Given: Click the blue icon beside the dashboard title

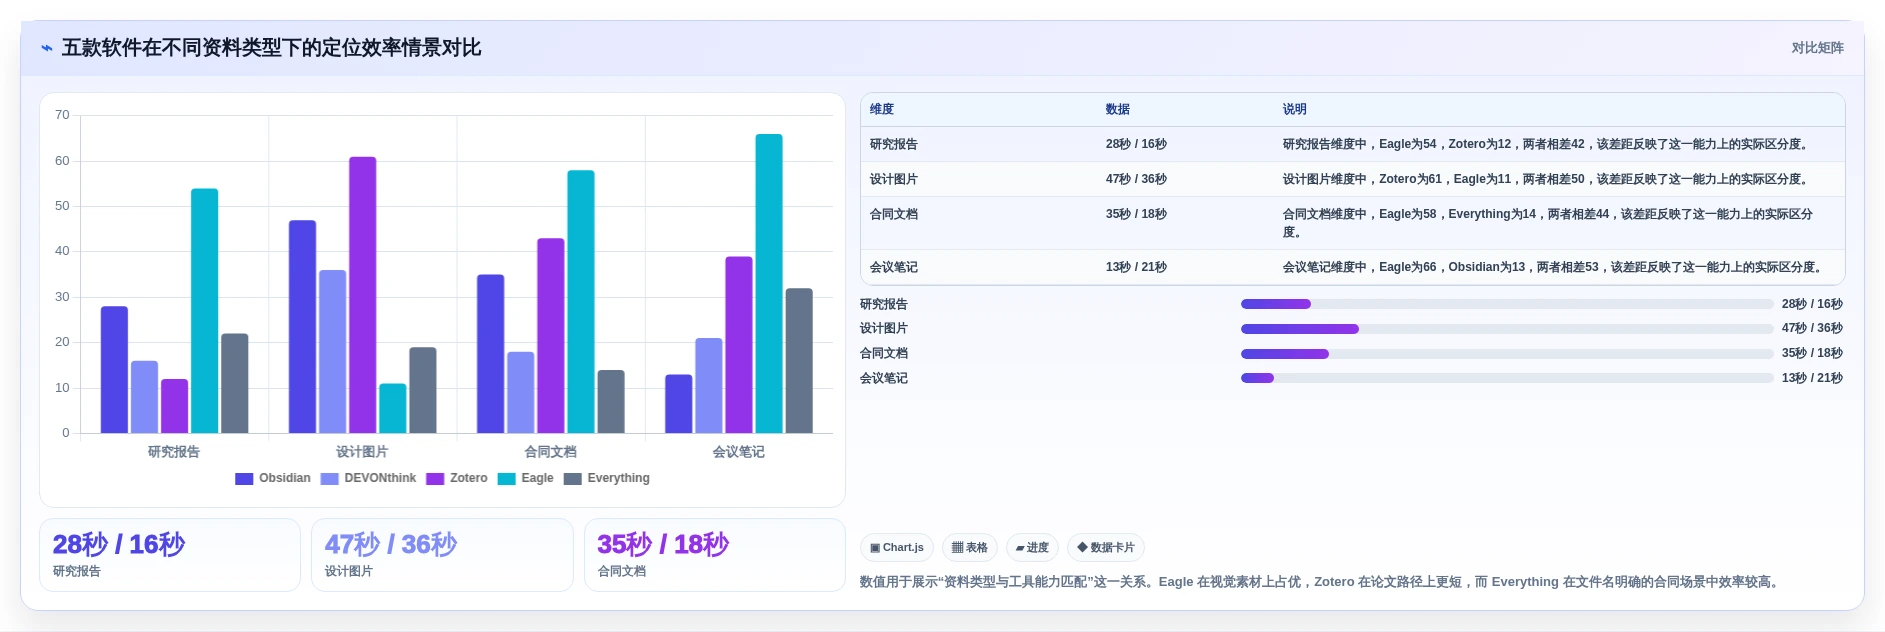Looking at the screenshot, I should [x=46, y=48].
